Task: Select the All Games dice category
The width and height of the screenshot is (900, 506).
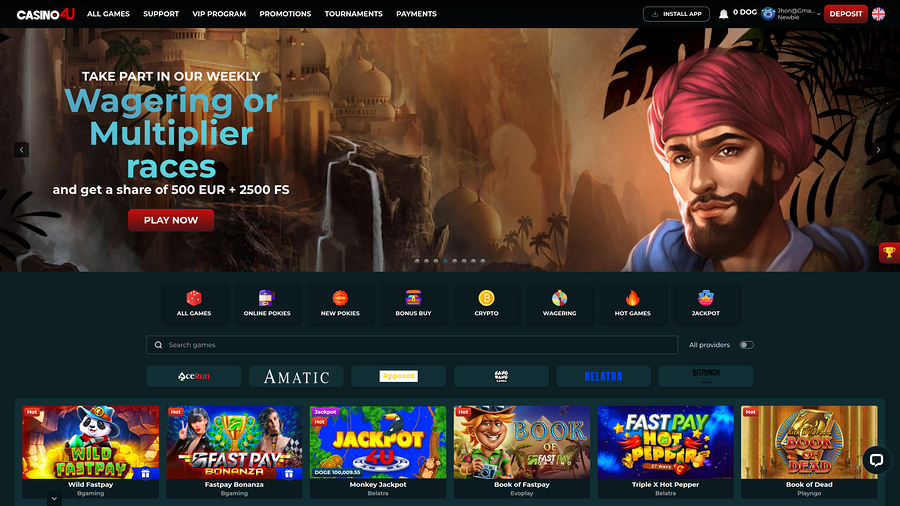Action: tap(194, 303)
